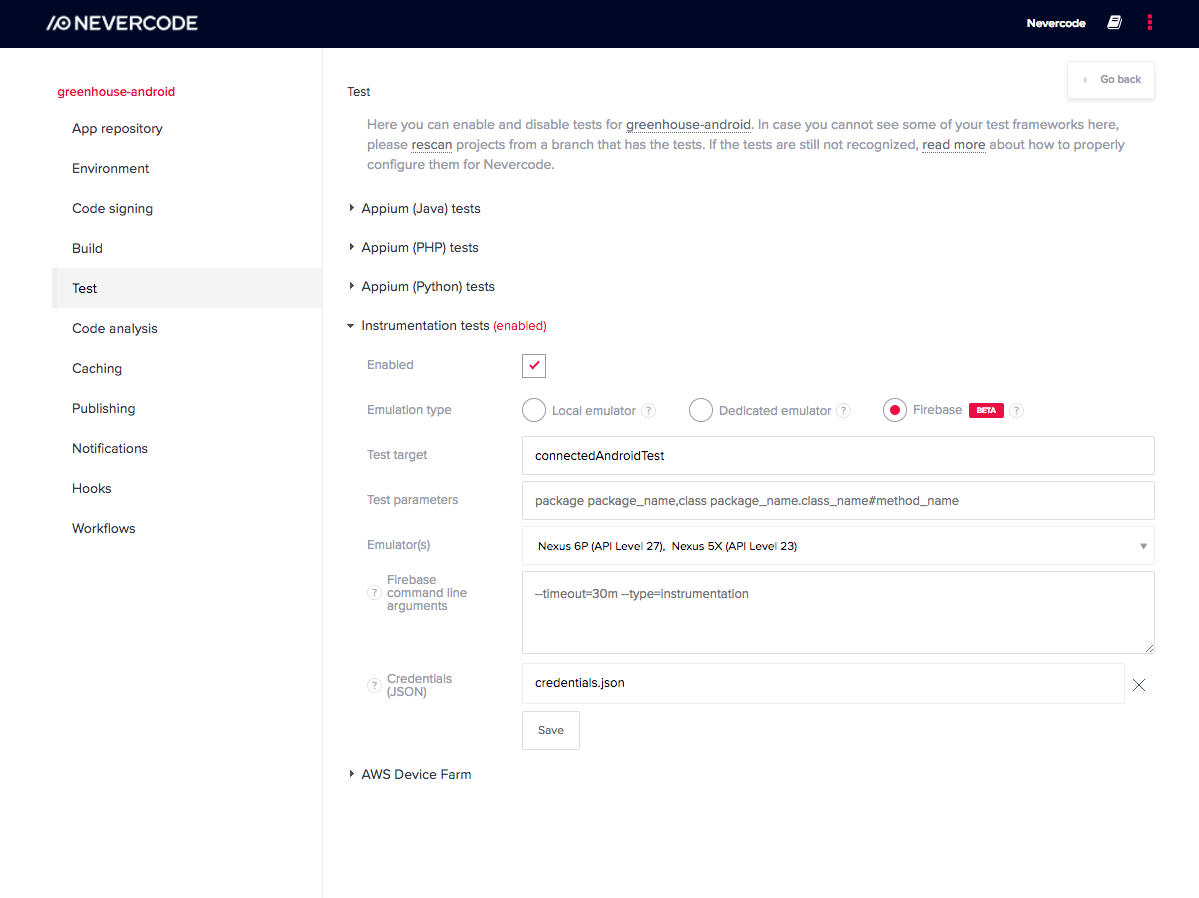The image size is (1199, 898).
Task: Open Caching settings
Action: (97, 368)
